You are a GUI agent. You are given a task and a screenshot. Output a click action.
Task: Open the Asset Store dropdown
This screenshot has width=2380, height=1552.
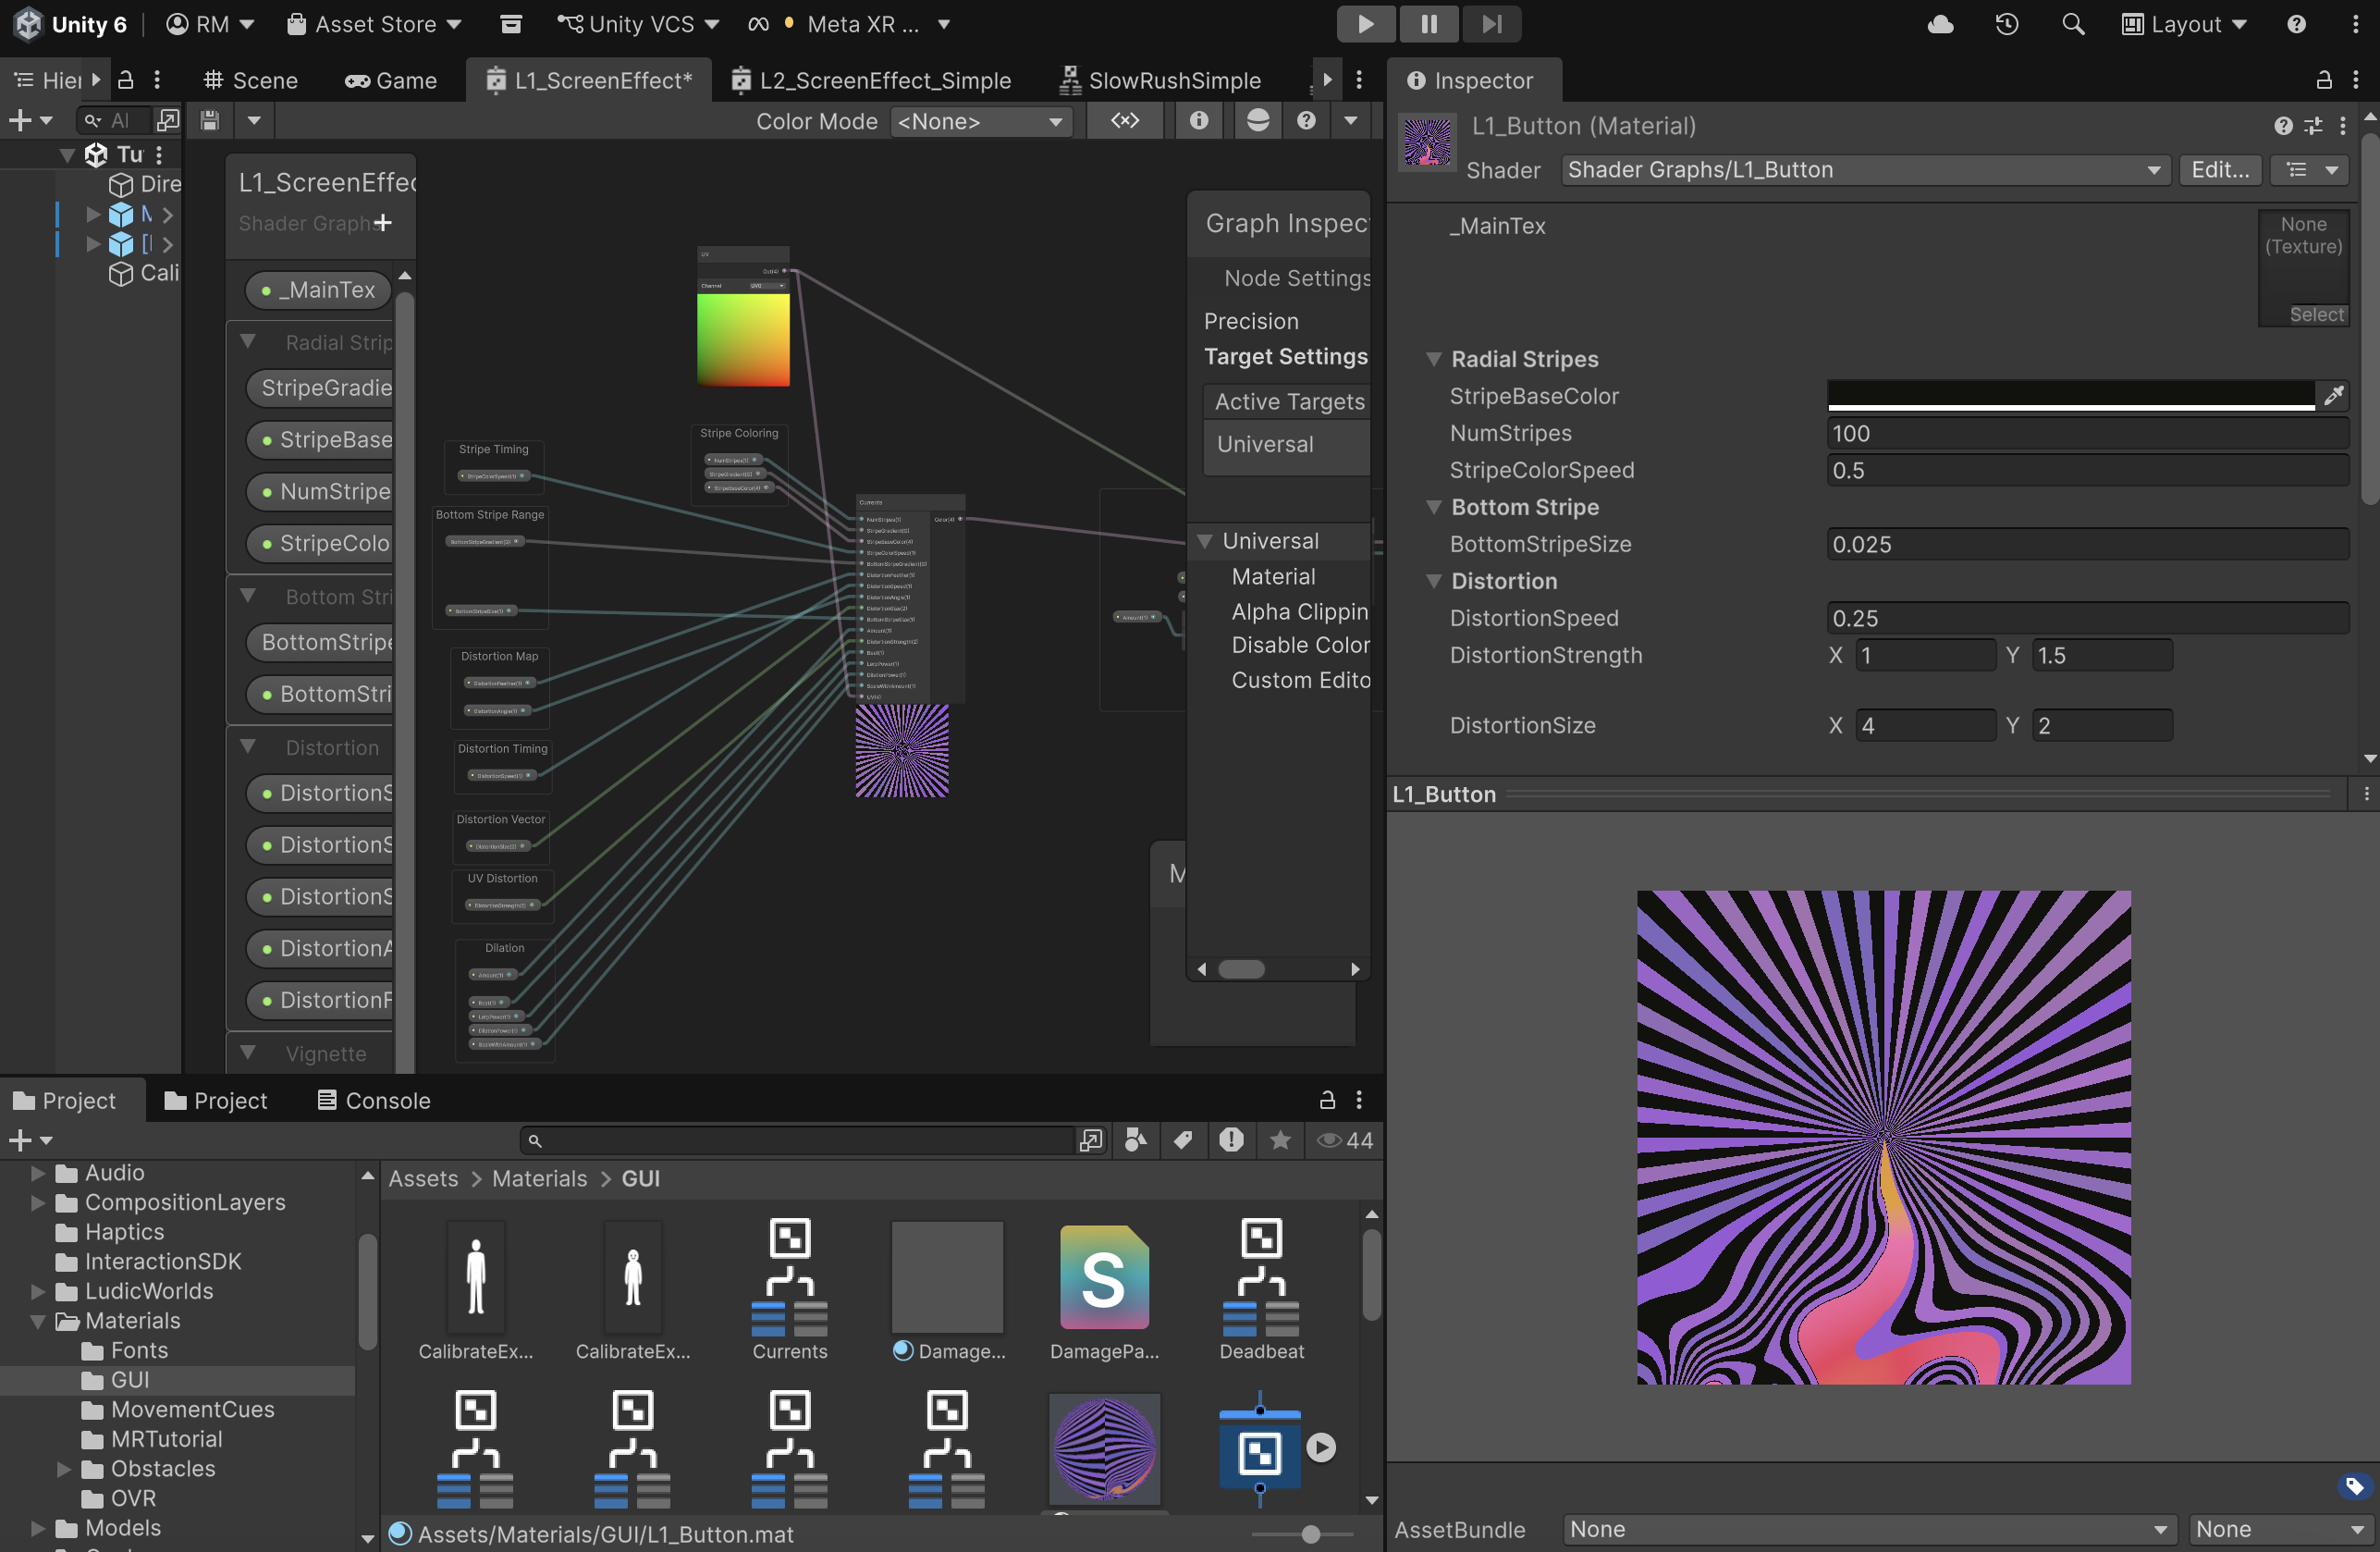coord(373,24)
